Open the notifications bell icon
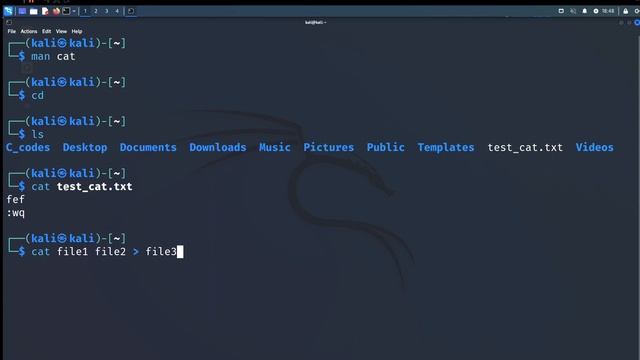This screenshot has height=360, width=640. click(584, 11)
